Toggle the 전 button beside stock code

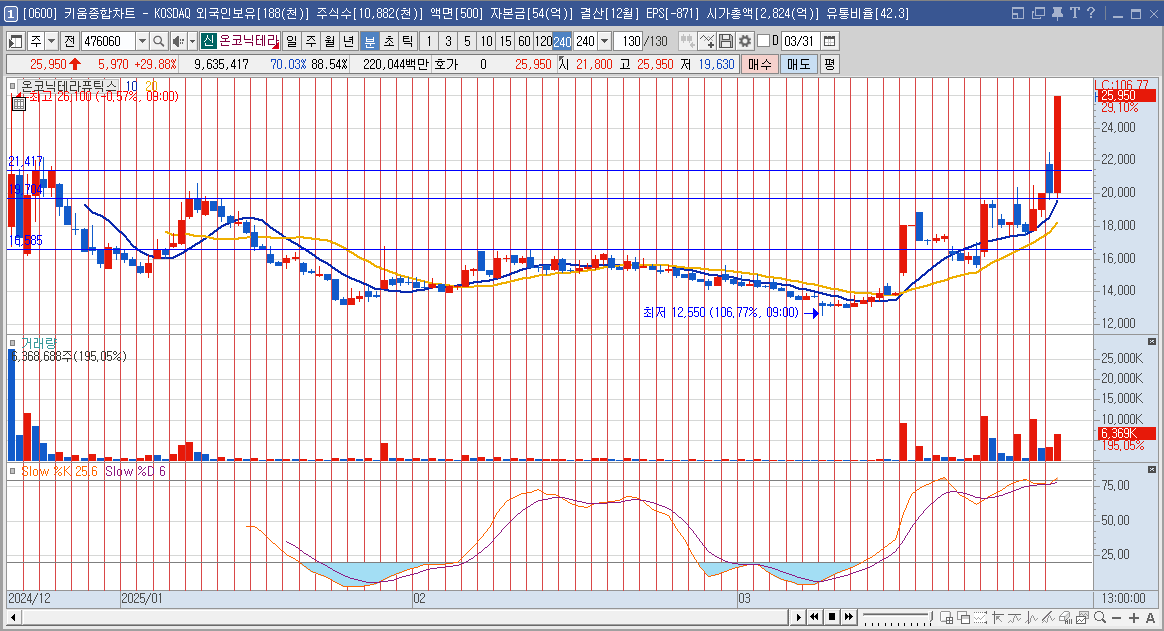point(69,42)
